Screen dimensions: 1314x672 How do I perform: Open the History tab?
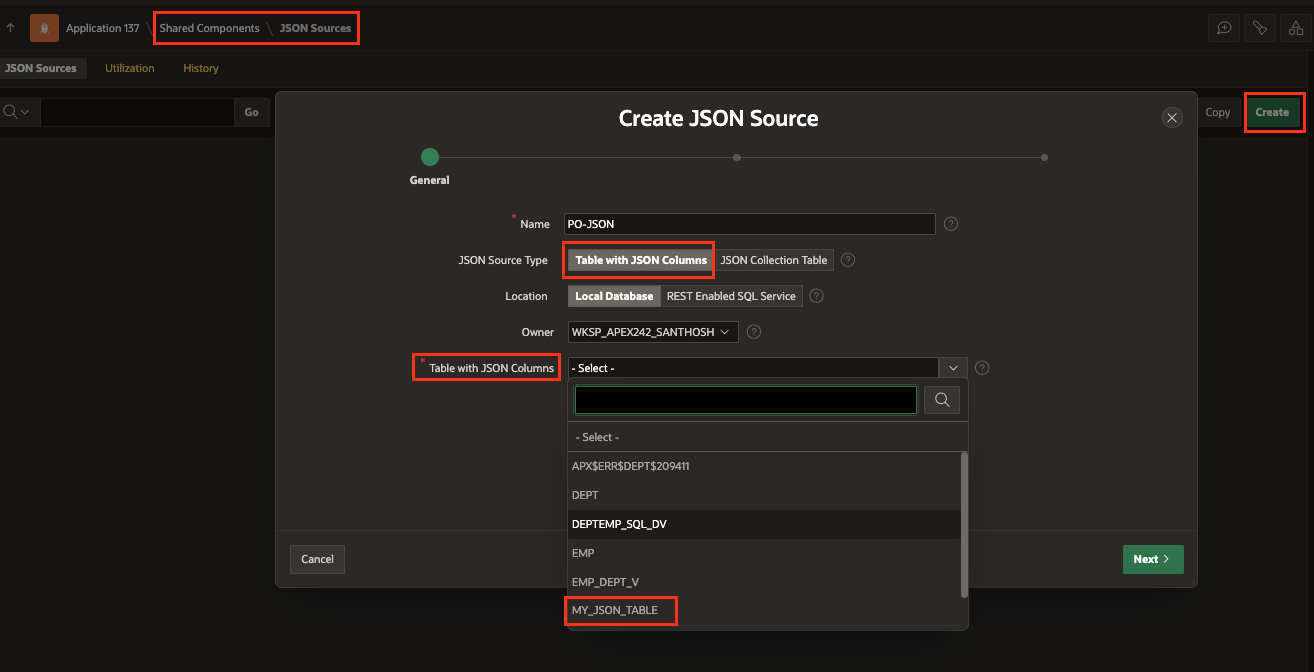pyautogui.click(x=201, y=68)
